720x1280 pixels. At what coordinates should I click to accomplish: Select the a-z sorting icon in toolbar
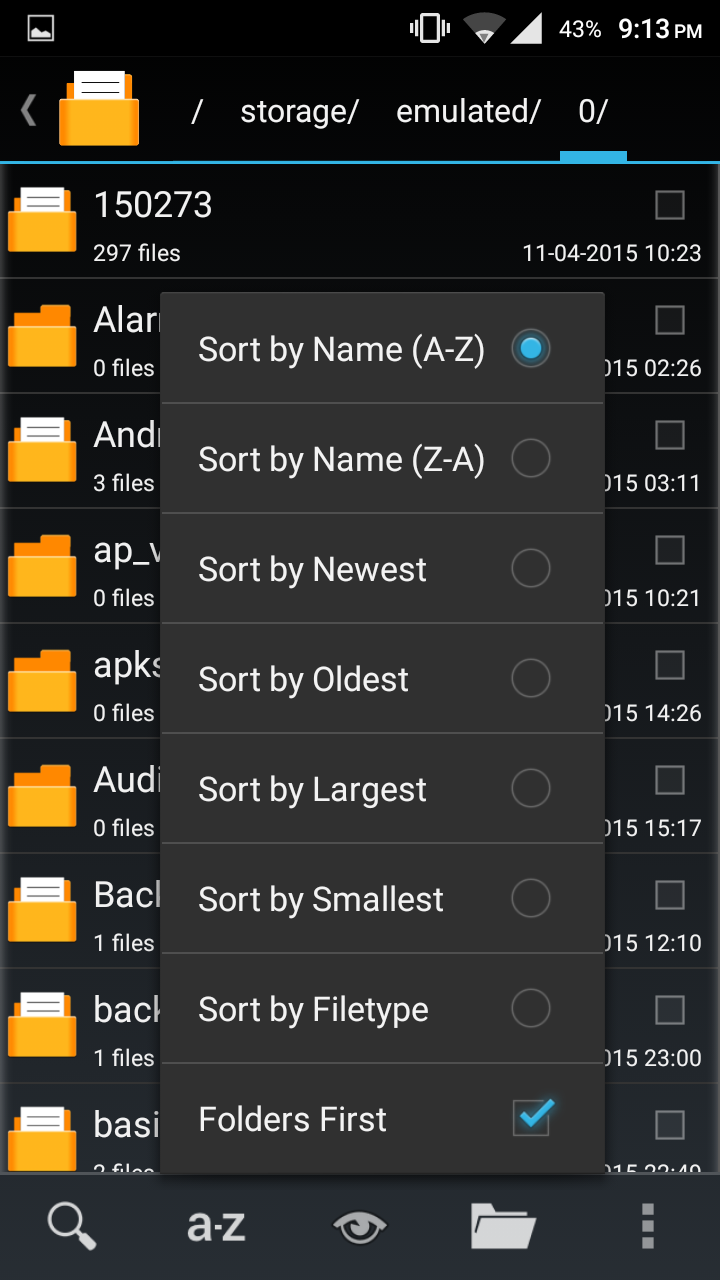point(214,1224)
